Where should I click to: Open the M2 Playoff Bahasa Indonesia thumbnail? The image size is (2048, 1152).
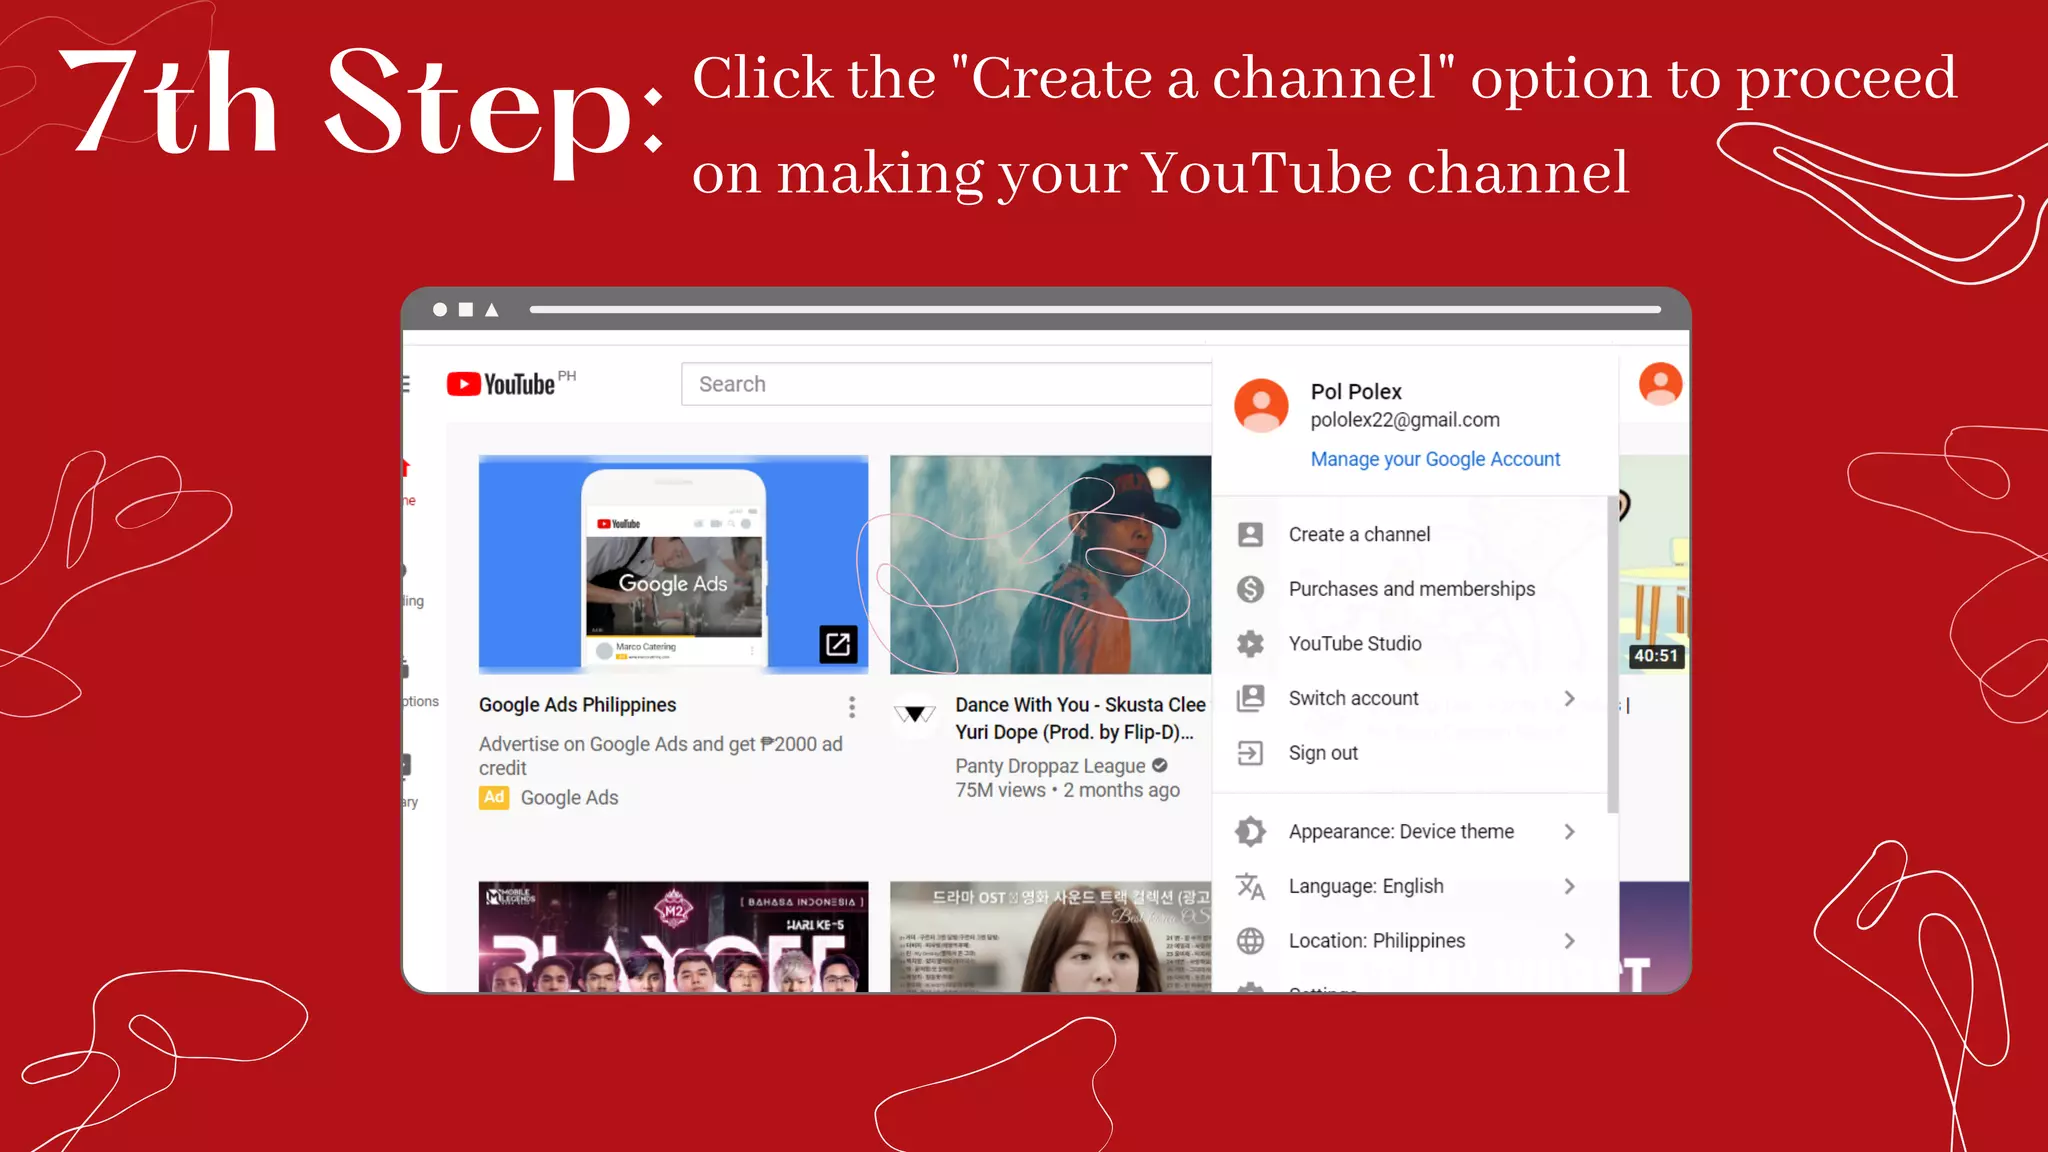pos(673,937)
